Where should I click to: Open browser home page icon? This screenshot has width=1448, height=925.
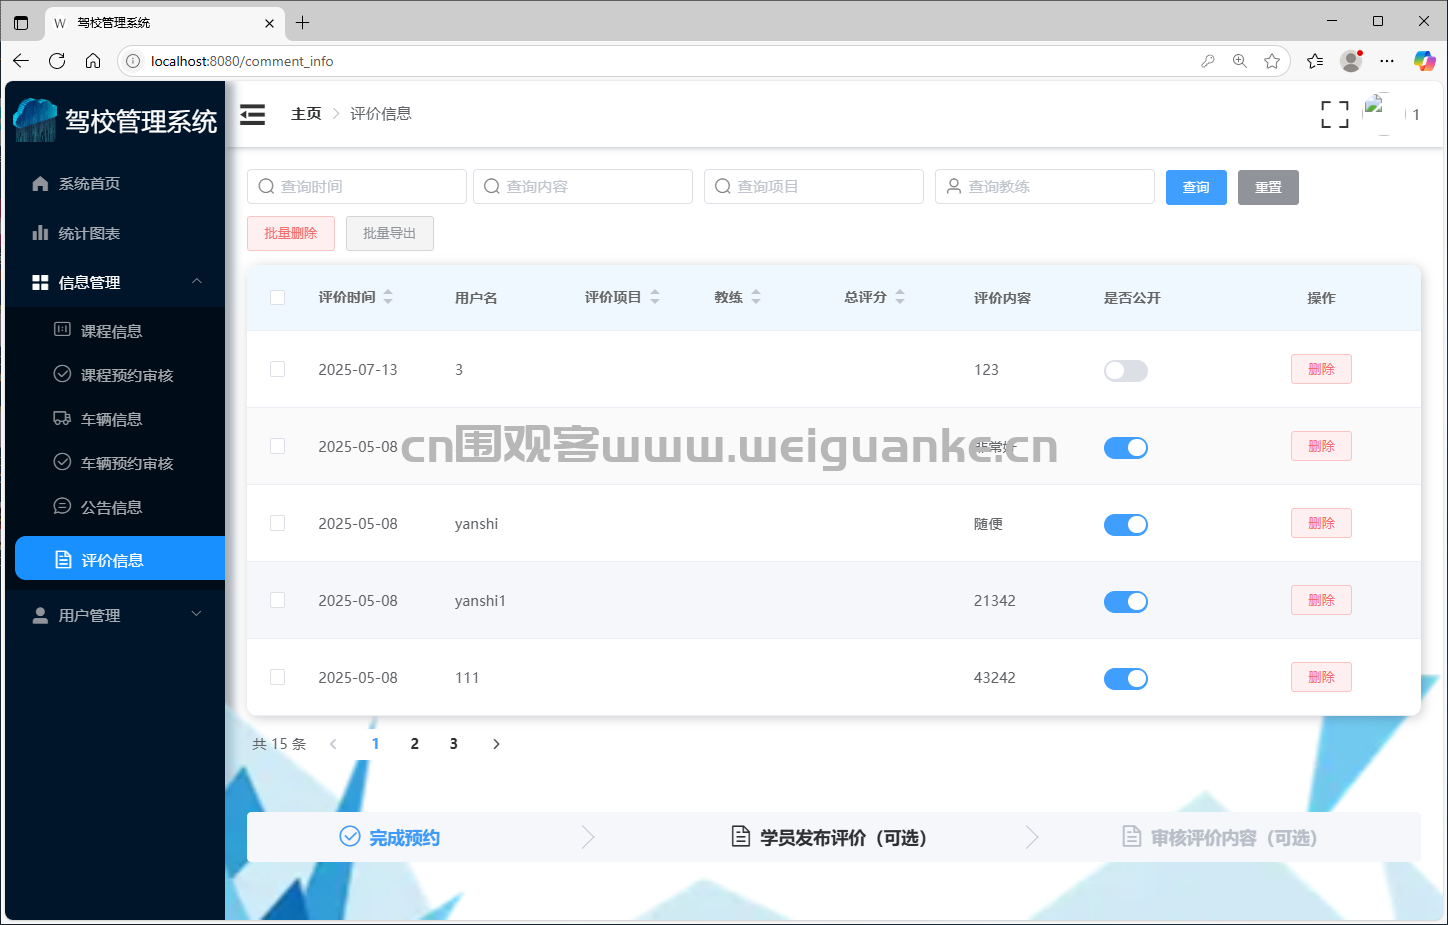pos(93,61)
